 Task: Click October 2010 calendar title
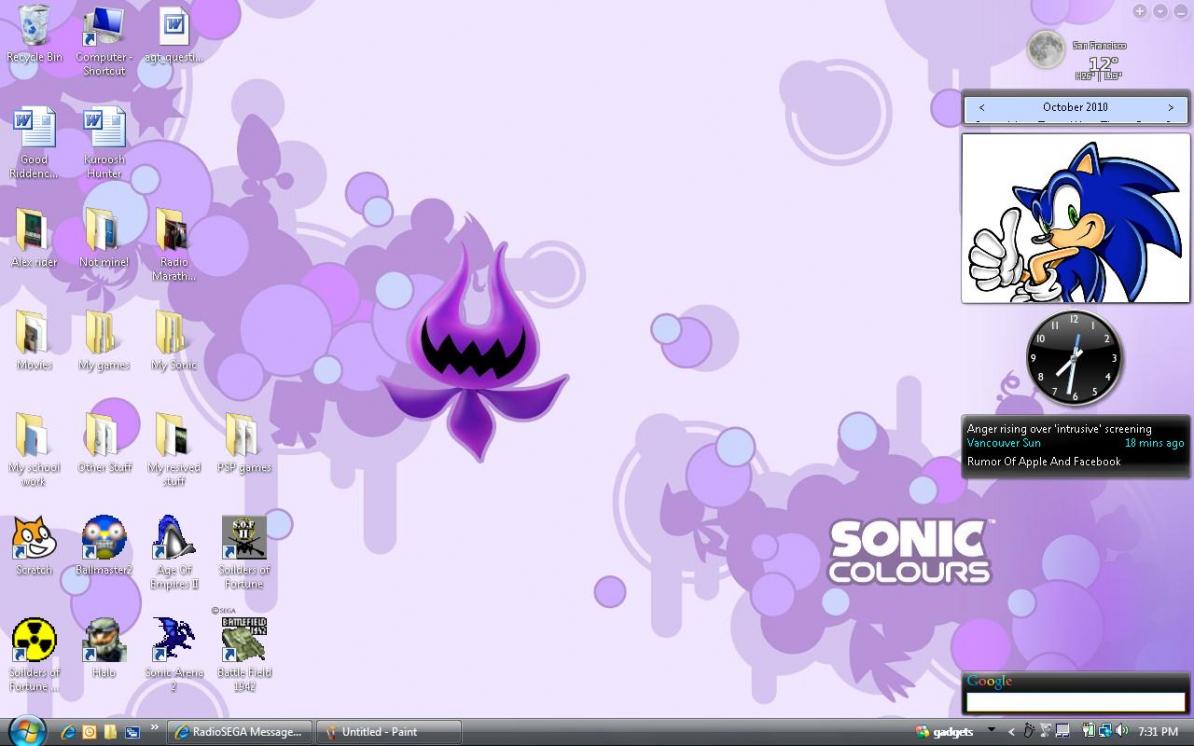point(1075,107)
